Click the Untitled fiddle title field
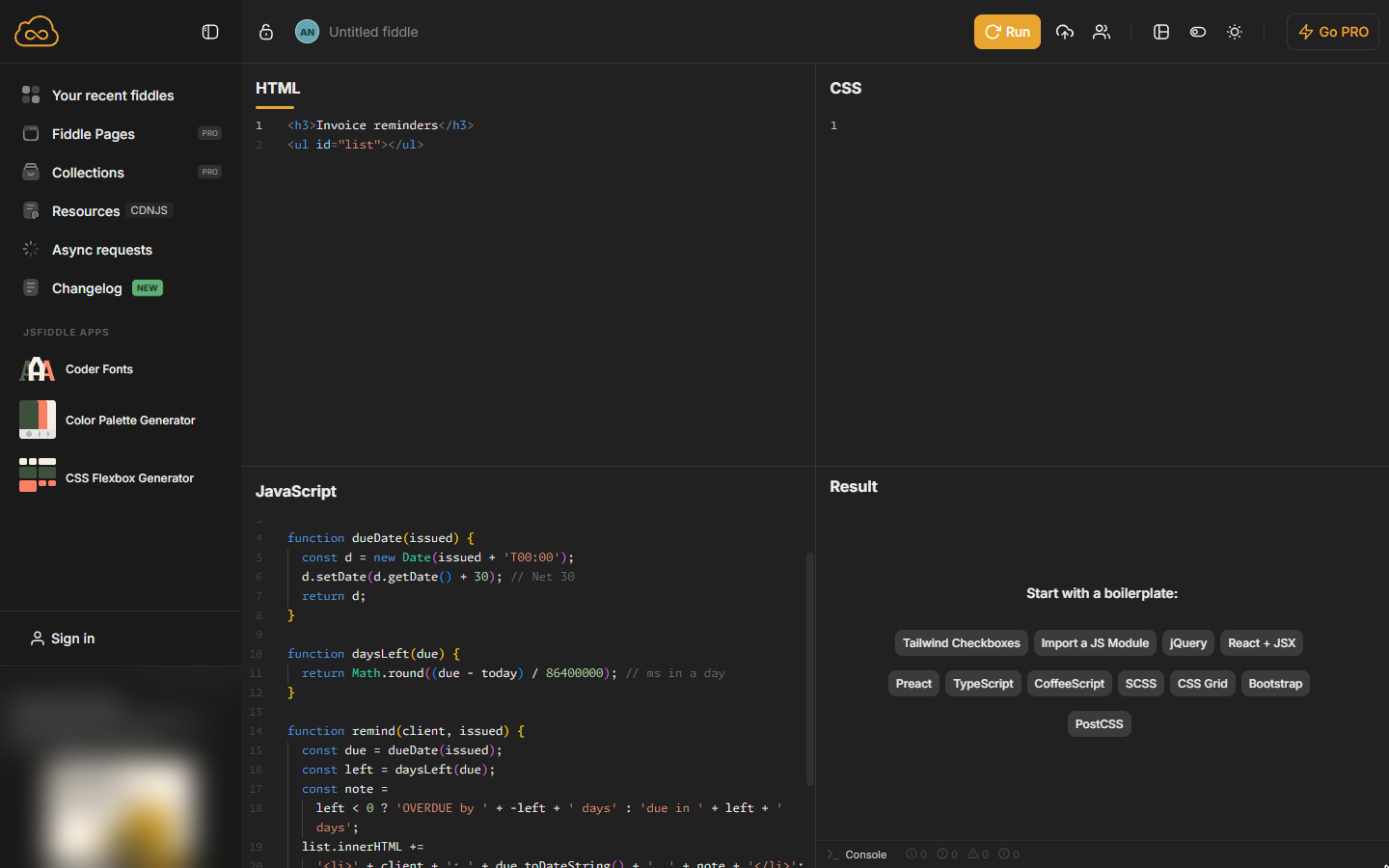1389x868 pixels. click(x=373, y=32)
